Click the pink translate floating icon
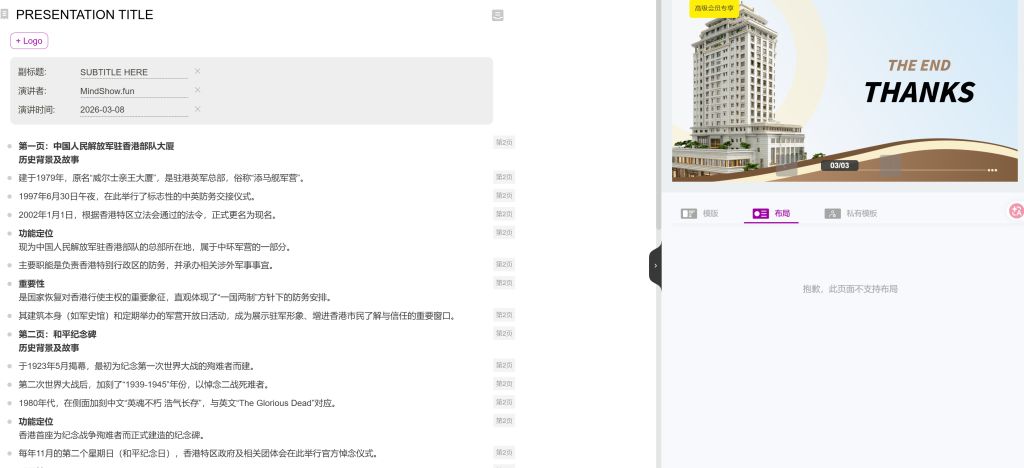The width and height of the screenshot is (1024, 468). (x=1016, y=210)
